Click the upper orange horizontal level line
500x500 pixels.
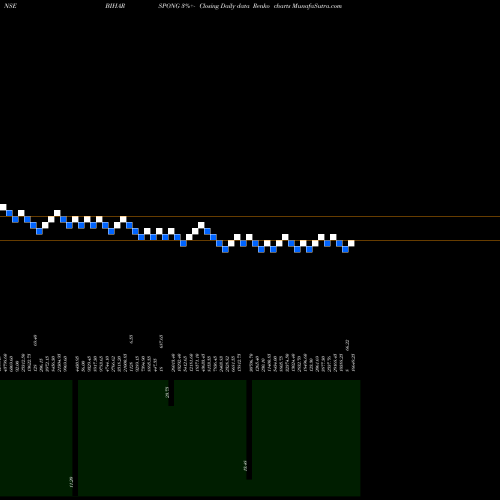tap(250, 217)
